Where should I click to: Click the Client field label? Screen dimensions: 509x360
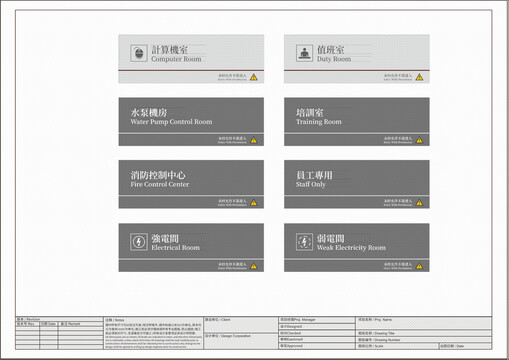click(x=218, y=319)
